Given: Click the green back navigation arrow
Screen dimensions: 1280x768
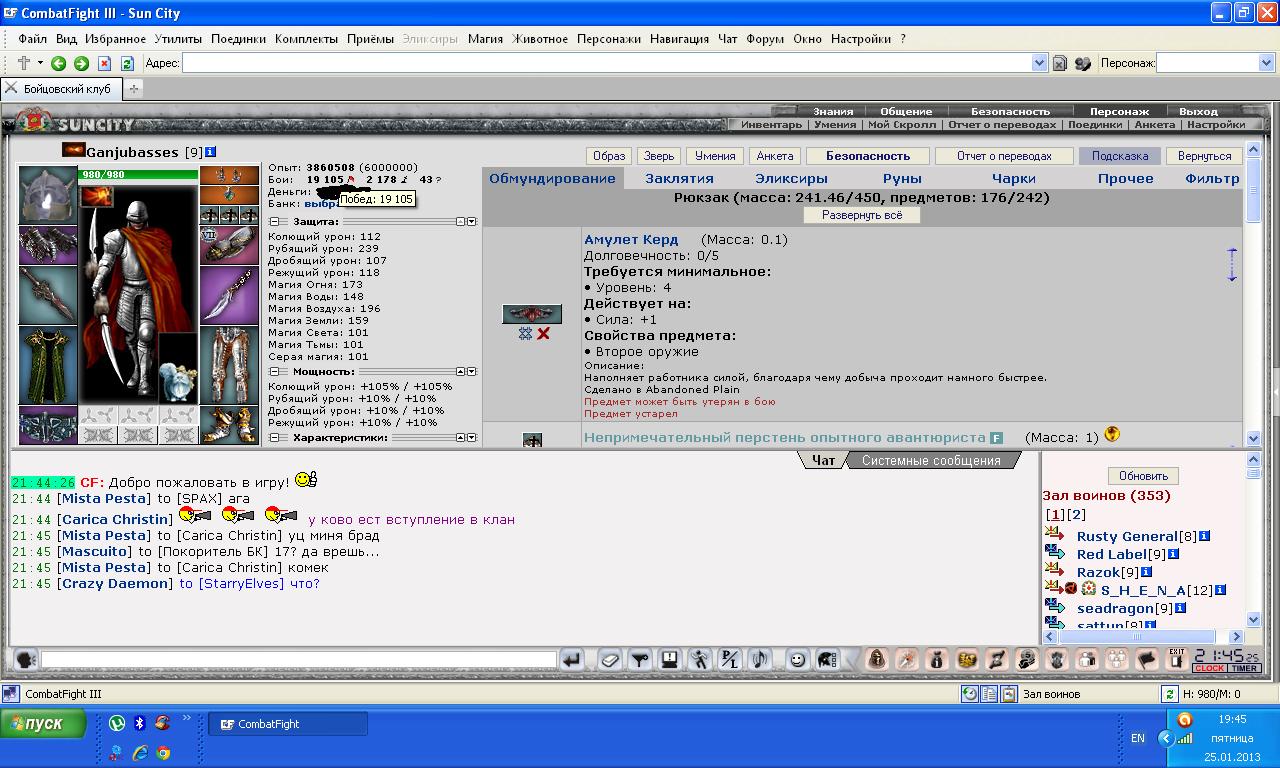Looking at the screenshot, I should click(x=58, y=63).
